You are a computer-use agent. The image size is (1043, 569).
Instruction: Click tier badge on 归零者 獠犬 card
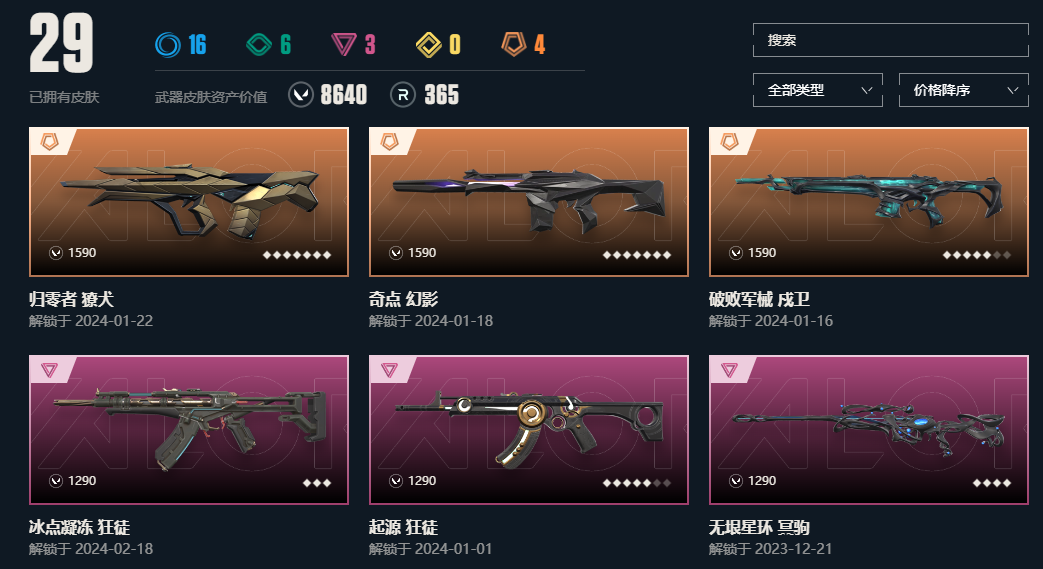50,141
